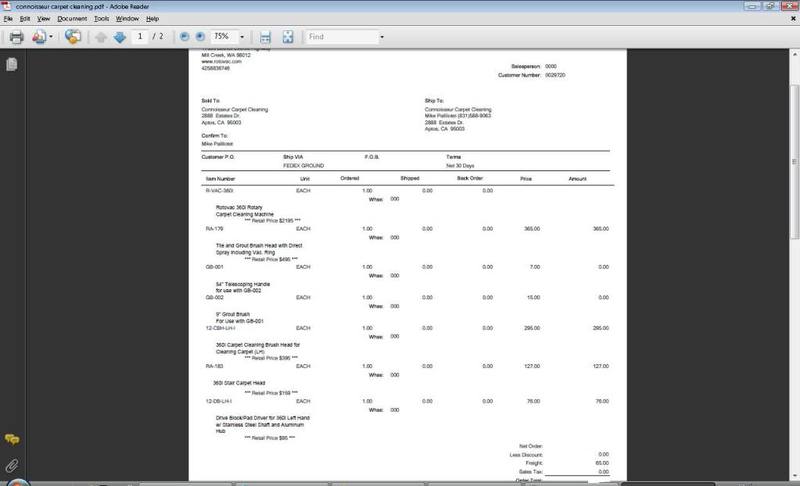Open the Collaborate meeting icon
Image resolution: width=800 pixels, height=486 pixels.
72,36
